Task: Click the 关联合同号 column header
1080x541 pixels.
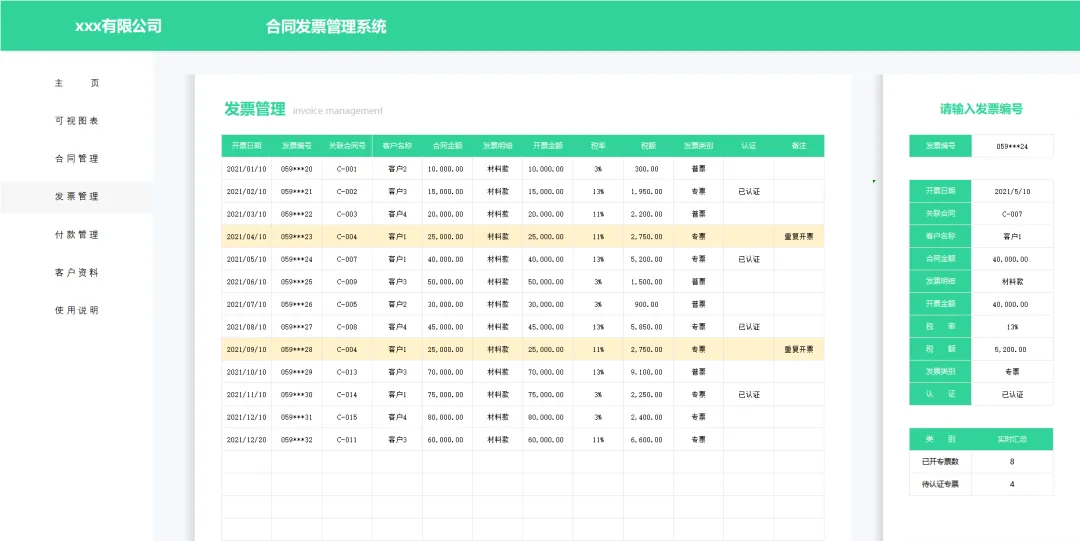Action: tap(346, 146)
